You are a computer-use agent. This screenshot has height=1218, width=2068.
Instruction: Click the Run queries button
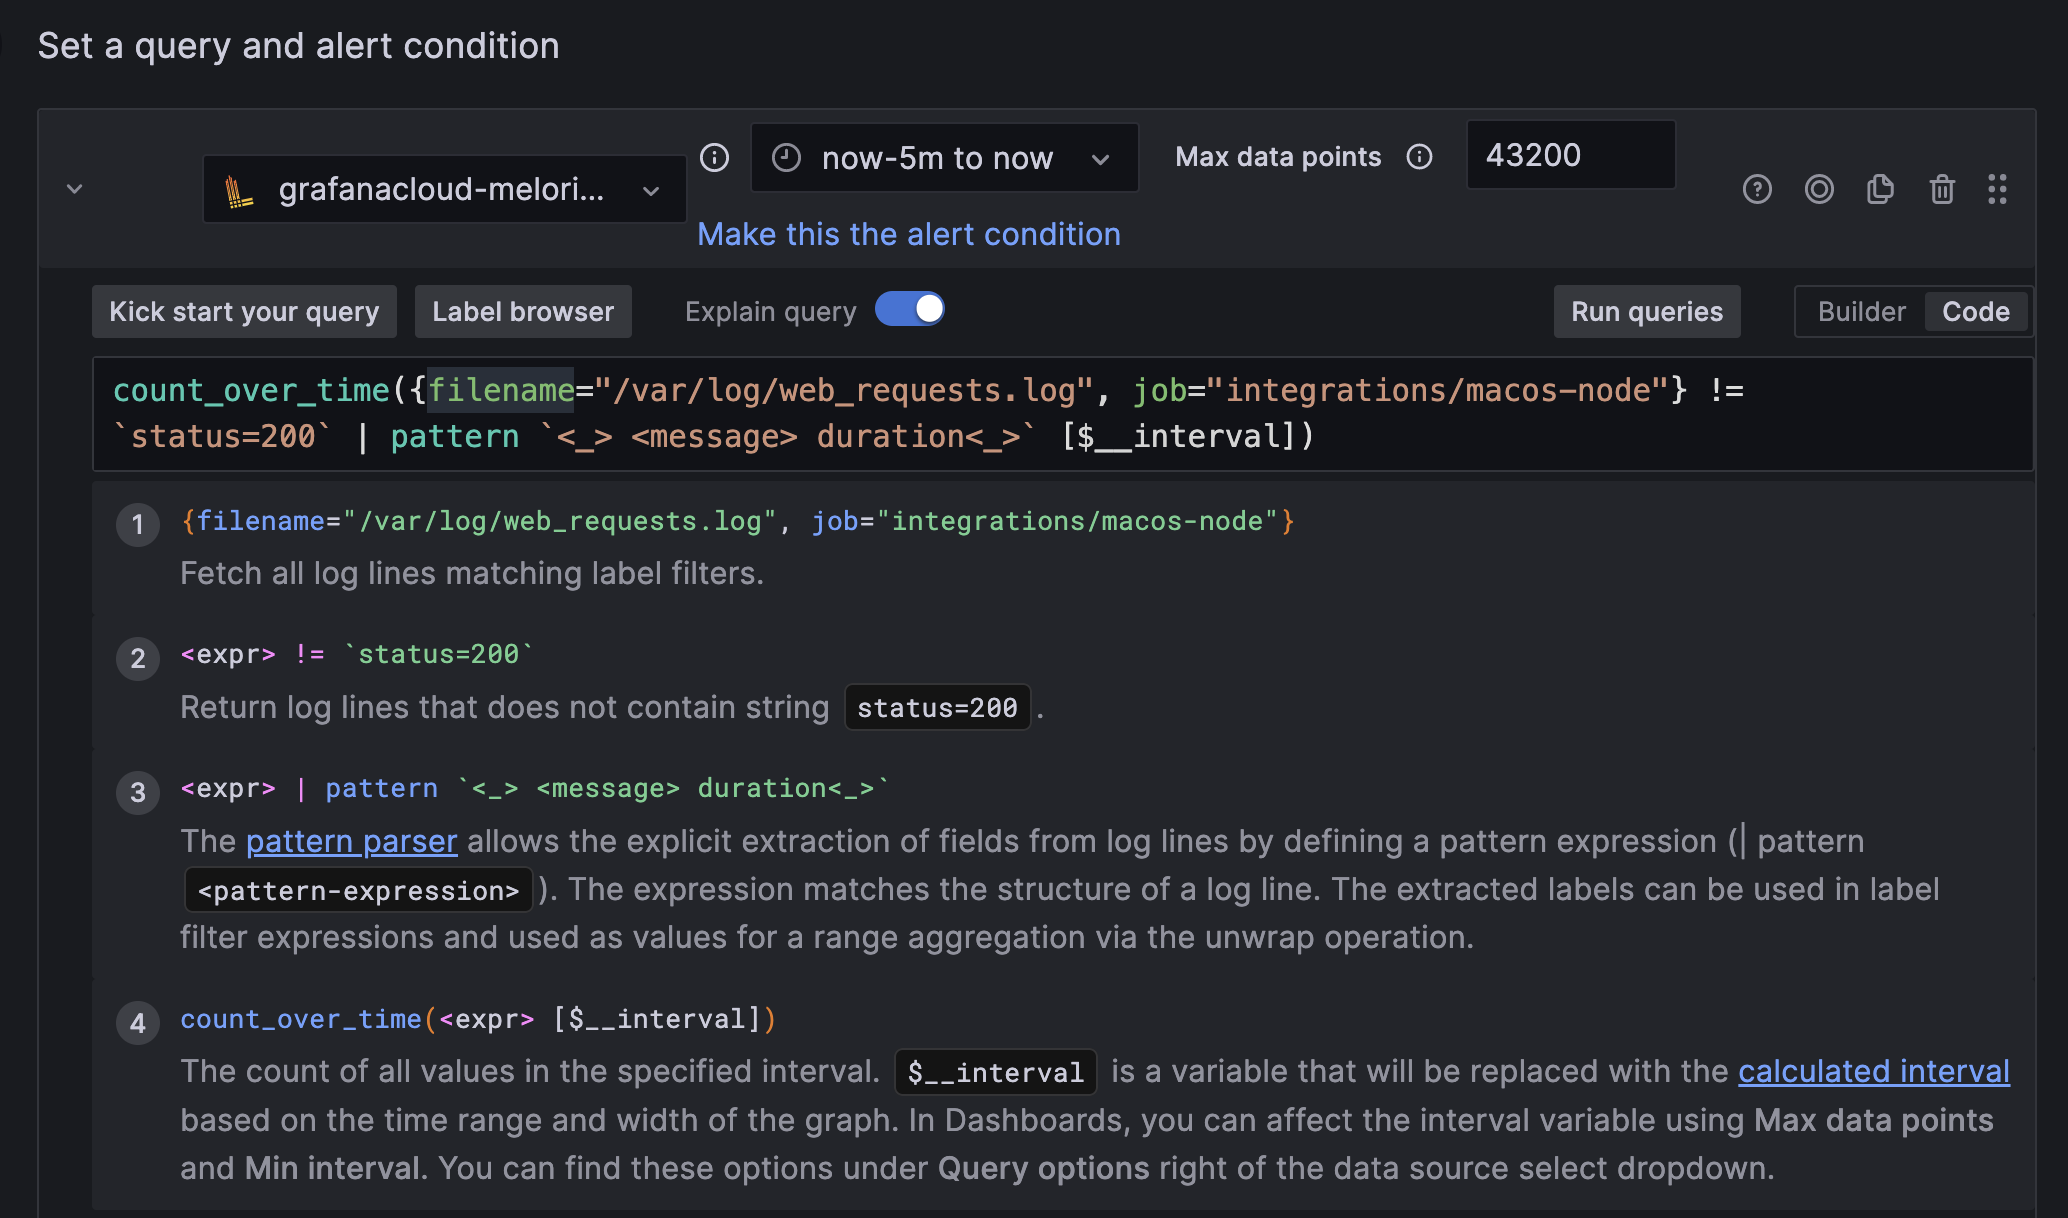click(1646, 312)
